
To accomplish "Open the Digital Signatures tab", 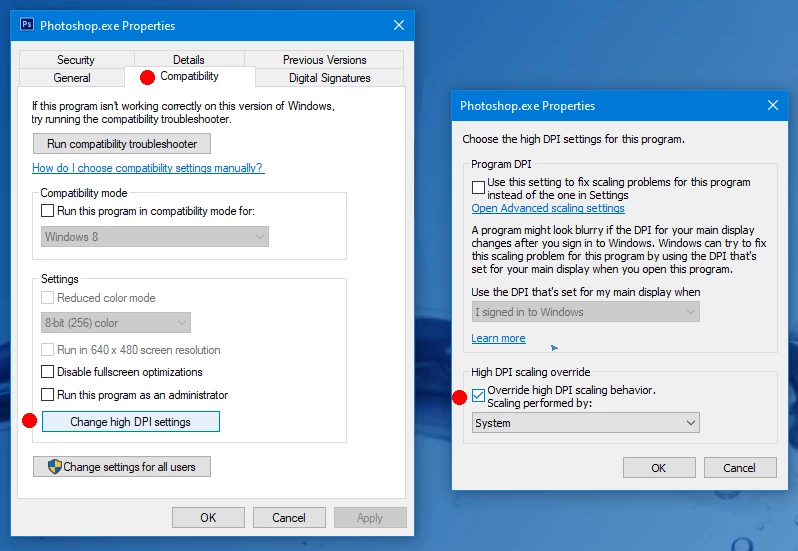I will pos(330,78).
